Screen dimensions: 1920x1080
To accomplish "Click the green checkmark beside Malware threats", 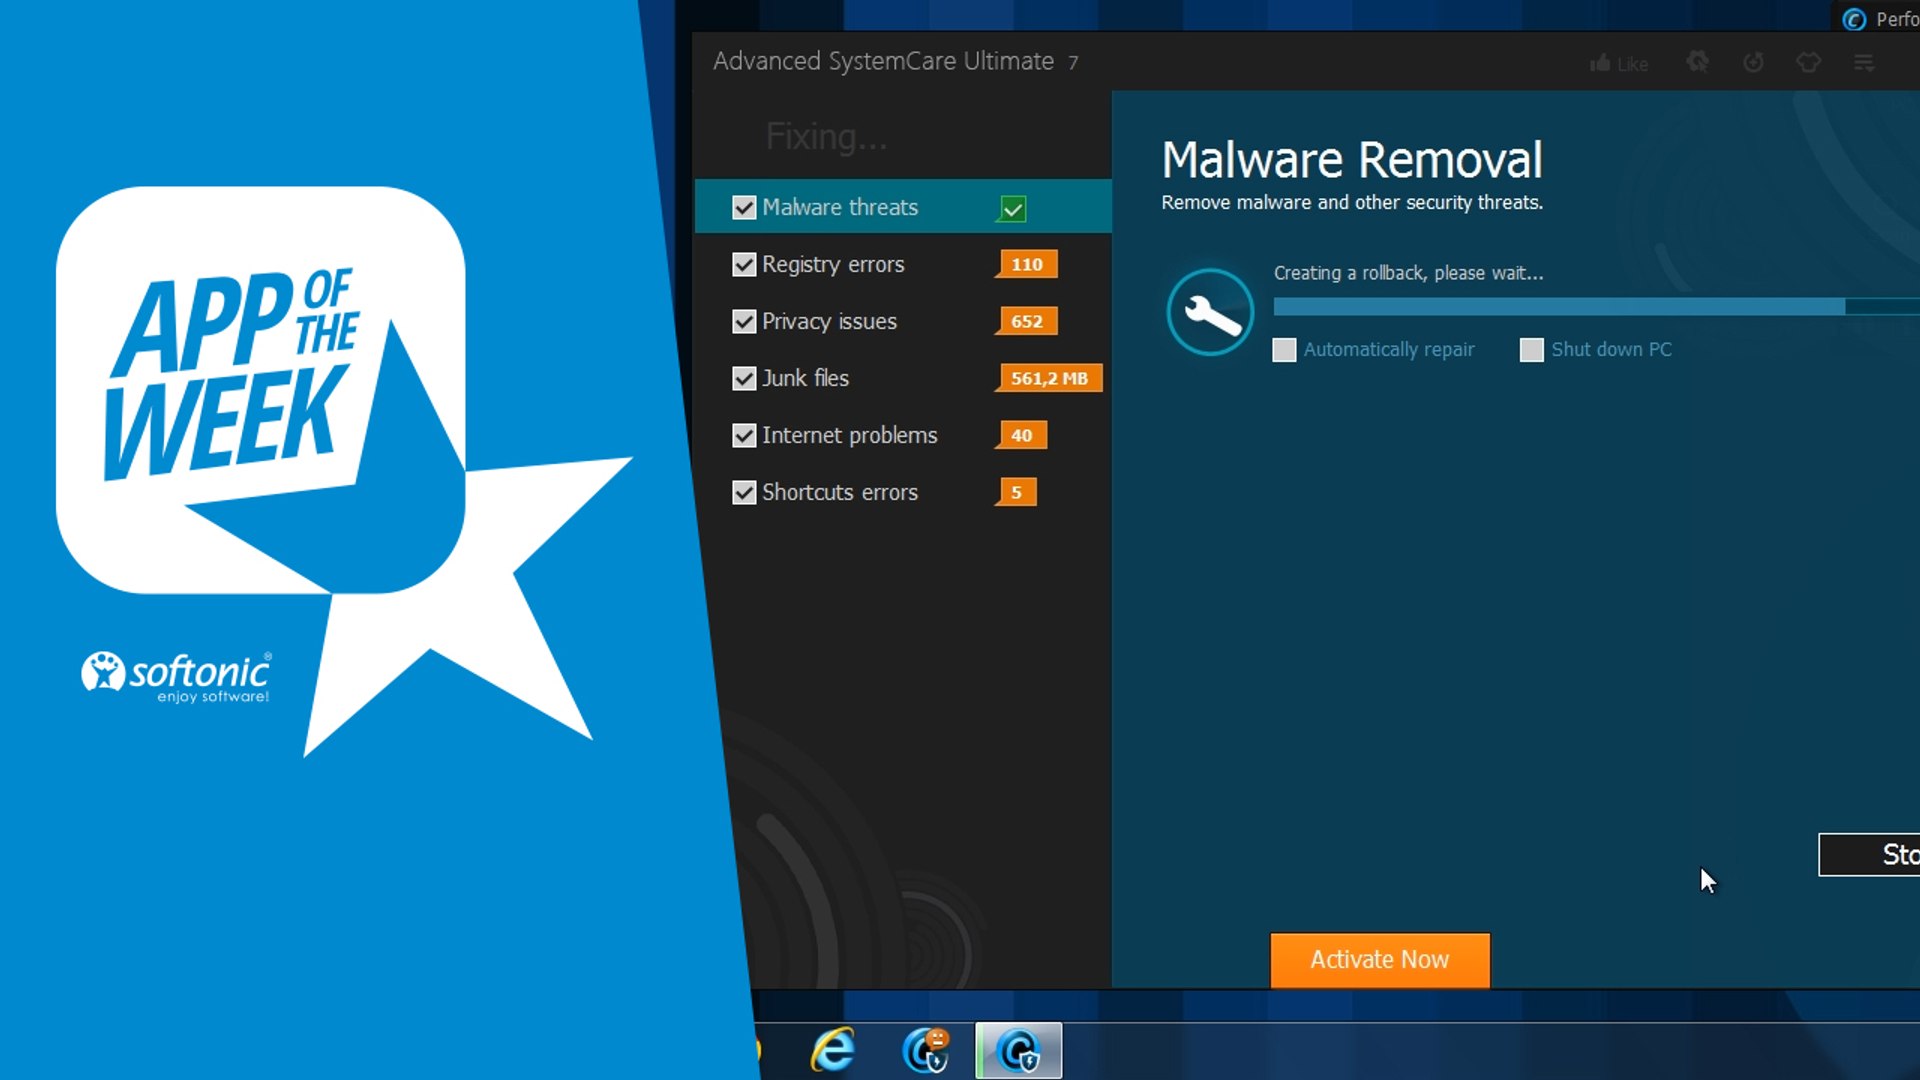I will (1012, 208).
